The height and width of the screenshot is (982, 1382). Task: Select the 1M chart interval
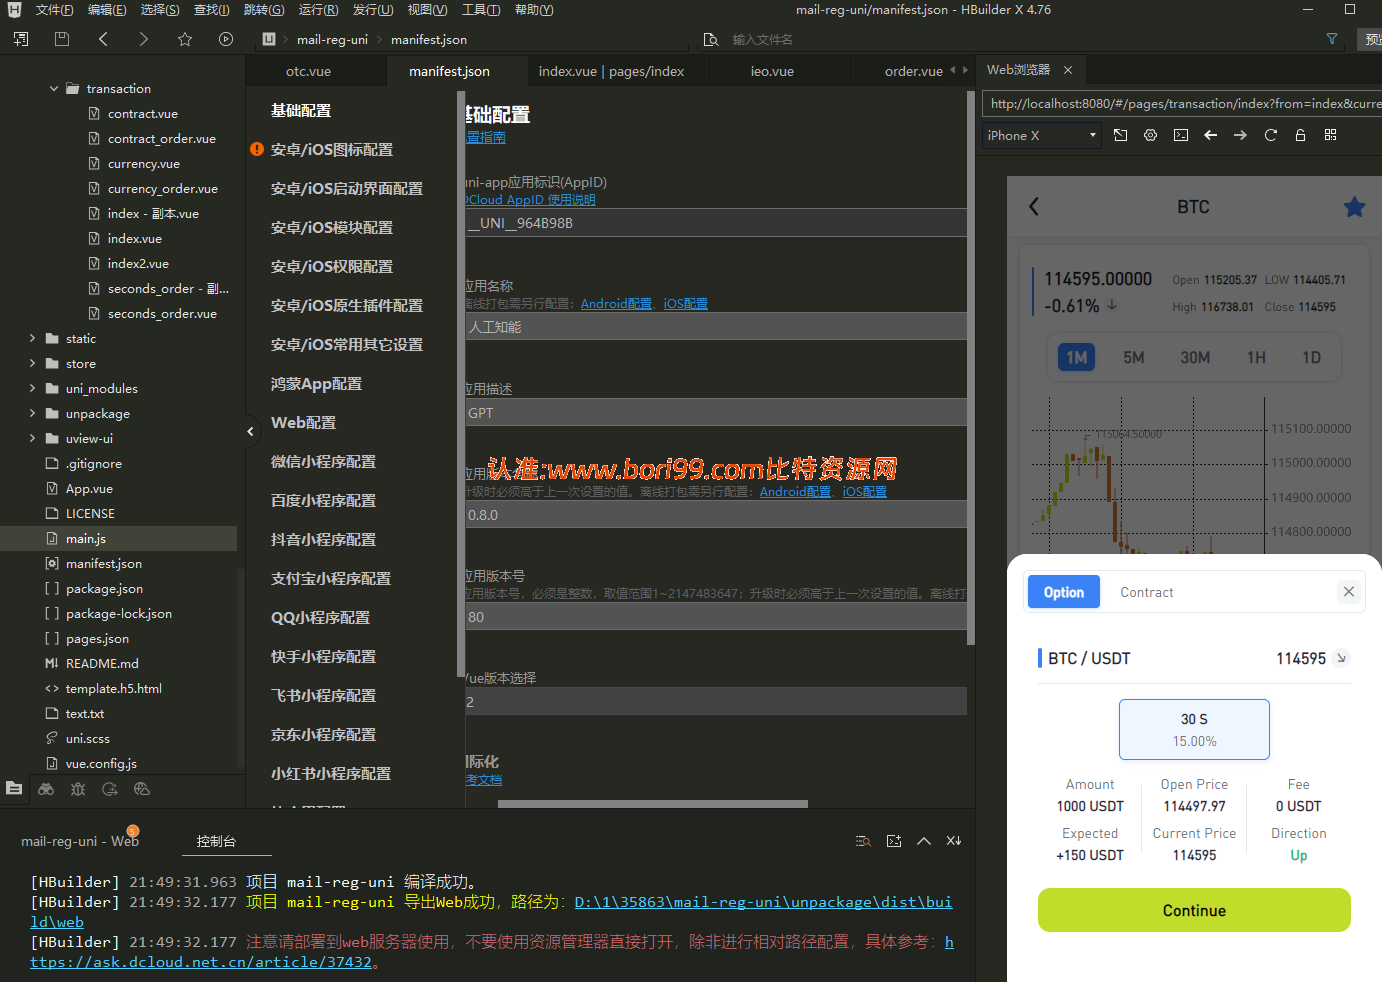coord(1076,358)
